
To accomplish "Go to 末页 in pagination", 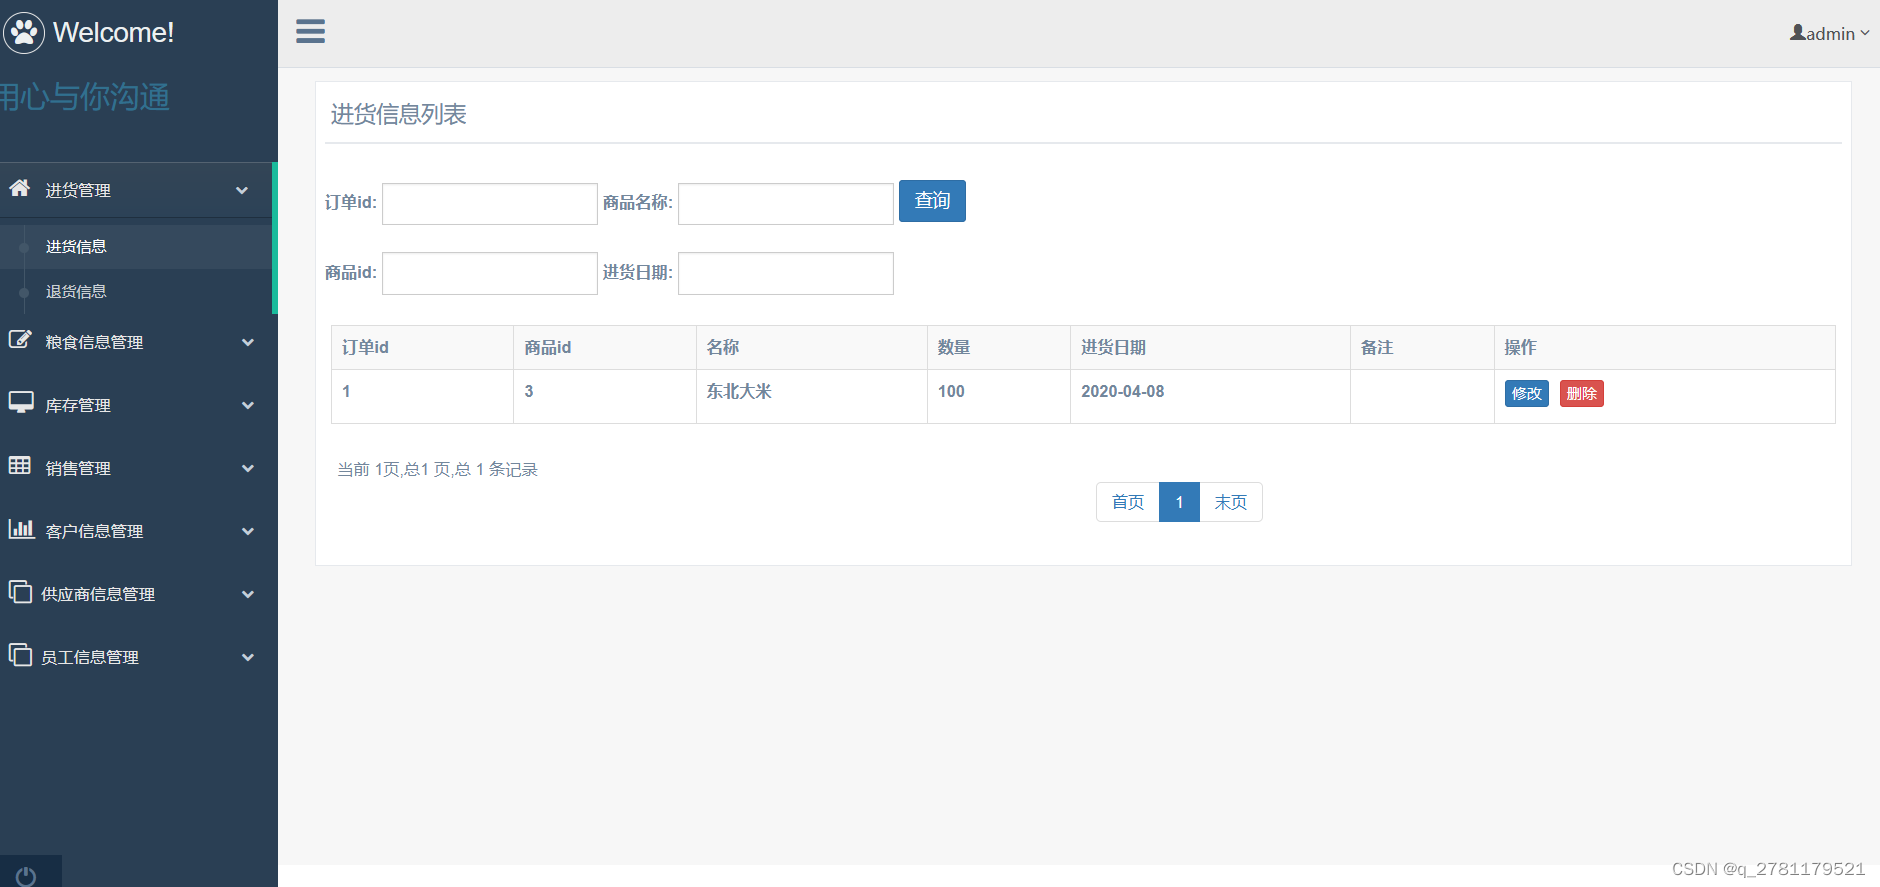I will click(1231, 502).
